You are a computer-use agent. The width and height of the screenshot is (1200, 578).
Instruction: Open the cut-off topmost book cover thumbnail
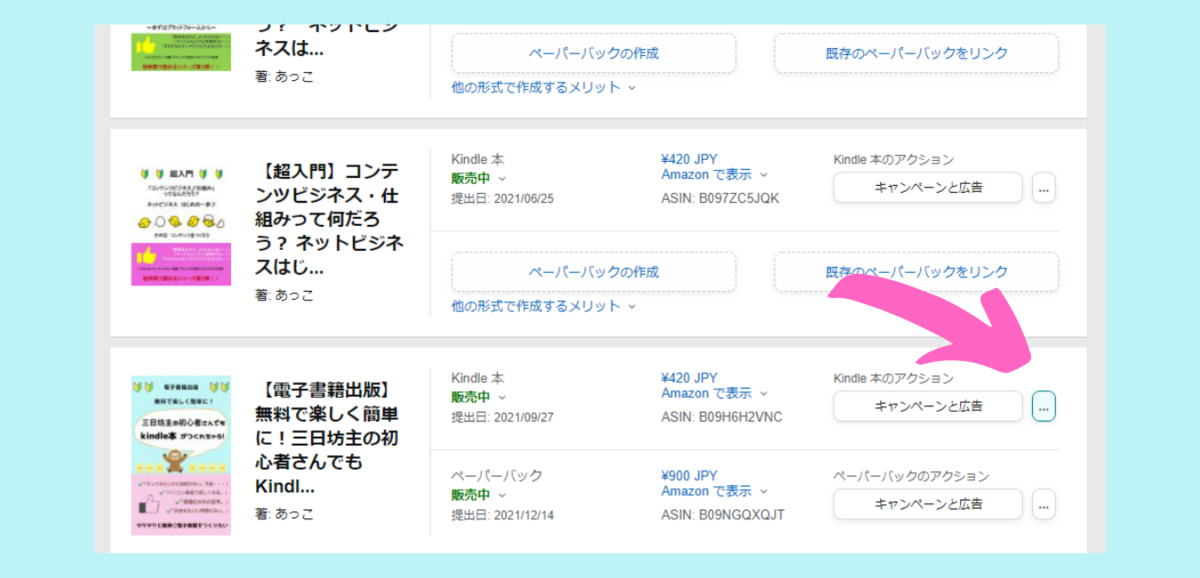point(181,47)
